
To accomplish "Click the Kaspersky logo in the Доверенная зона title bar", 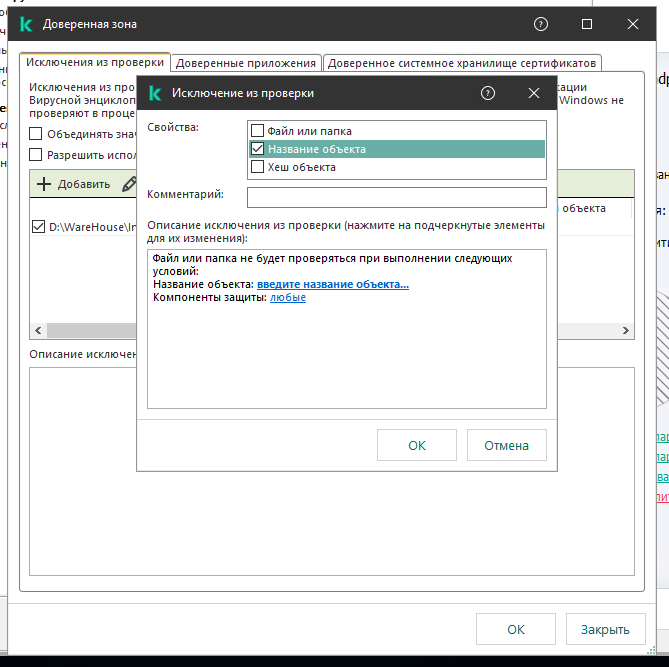I will [26, 24].
